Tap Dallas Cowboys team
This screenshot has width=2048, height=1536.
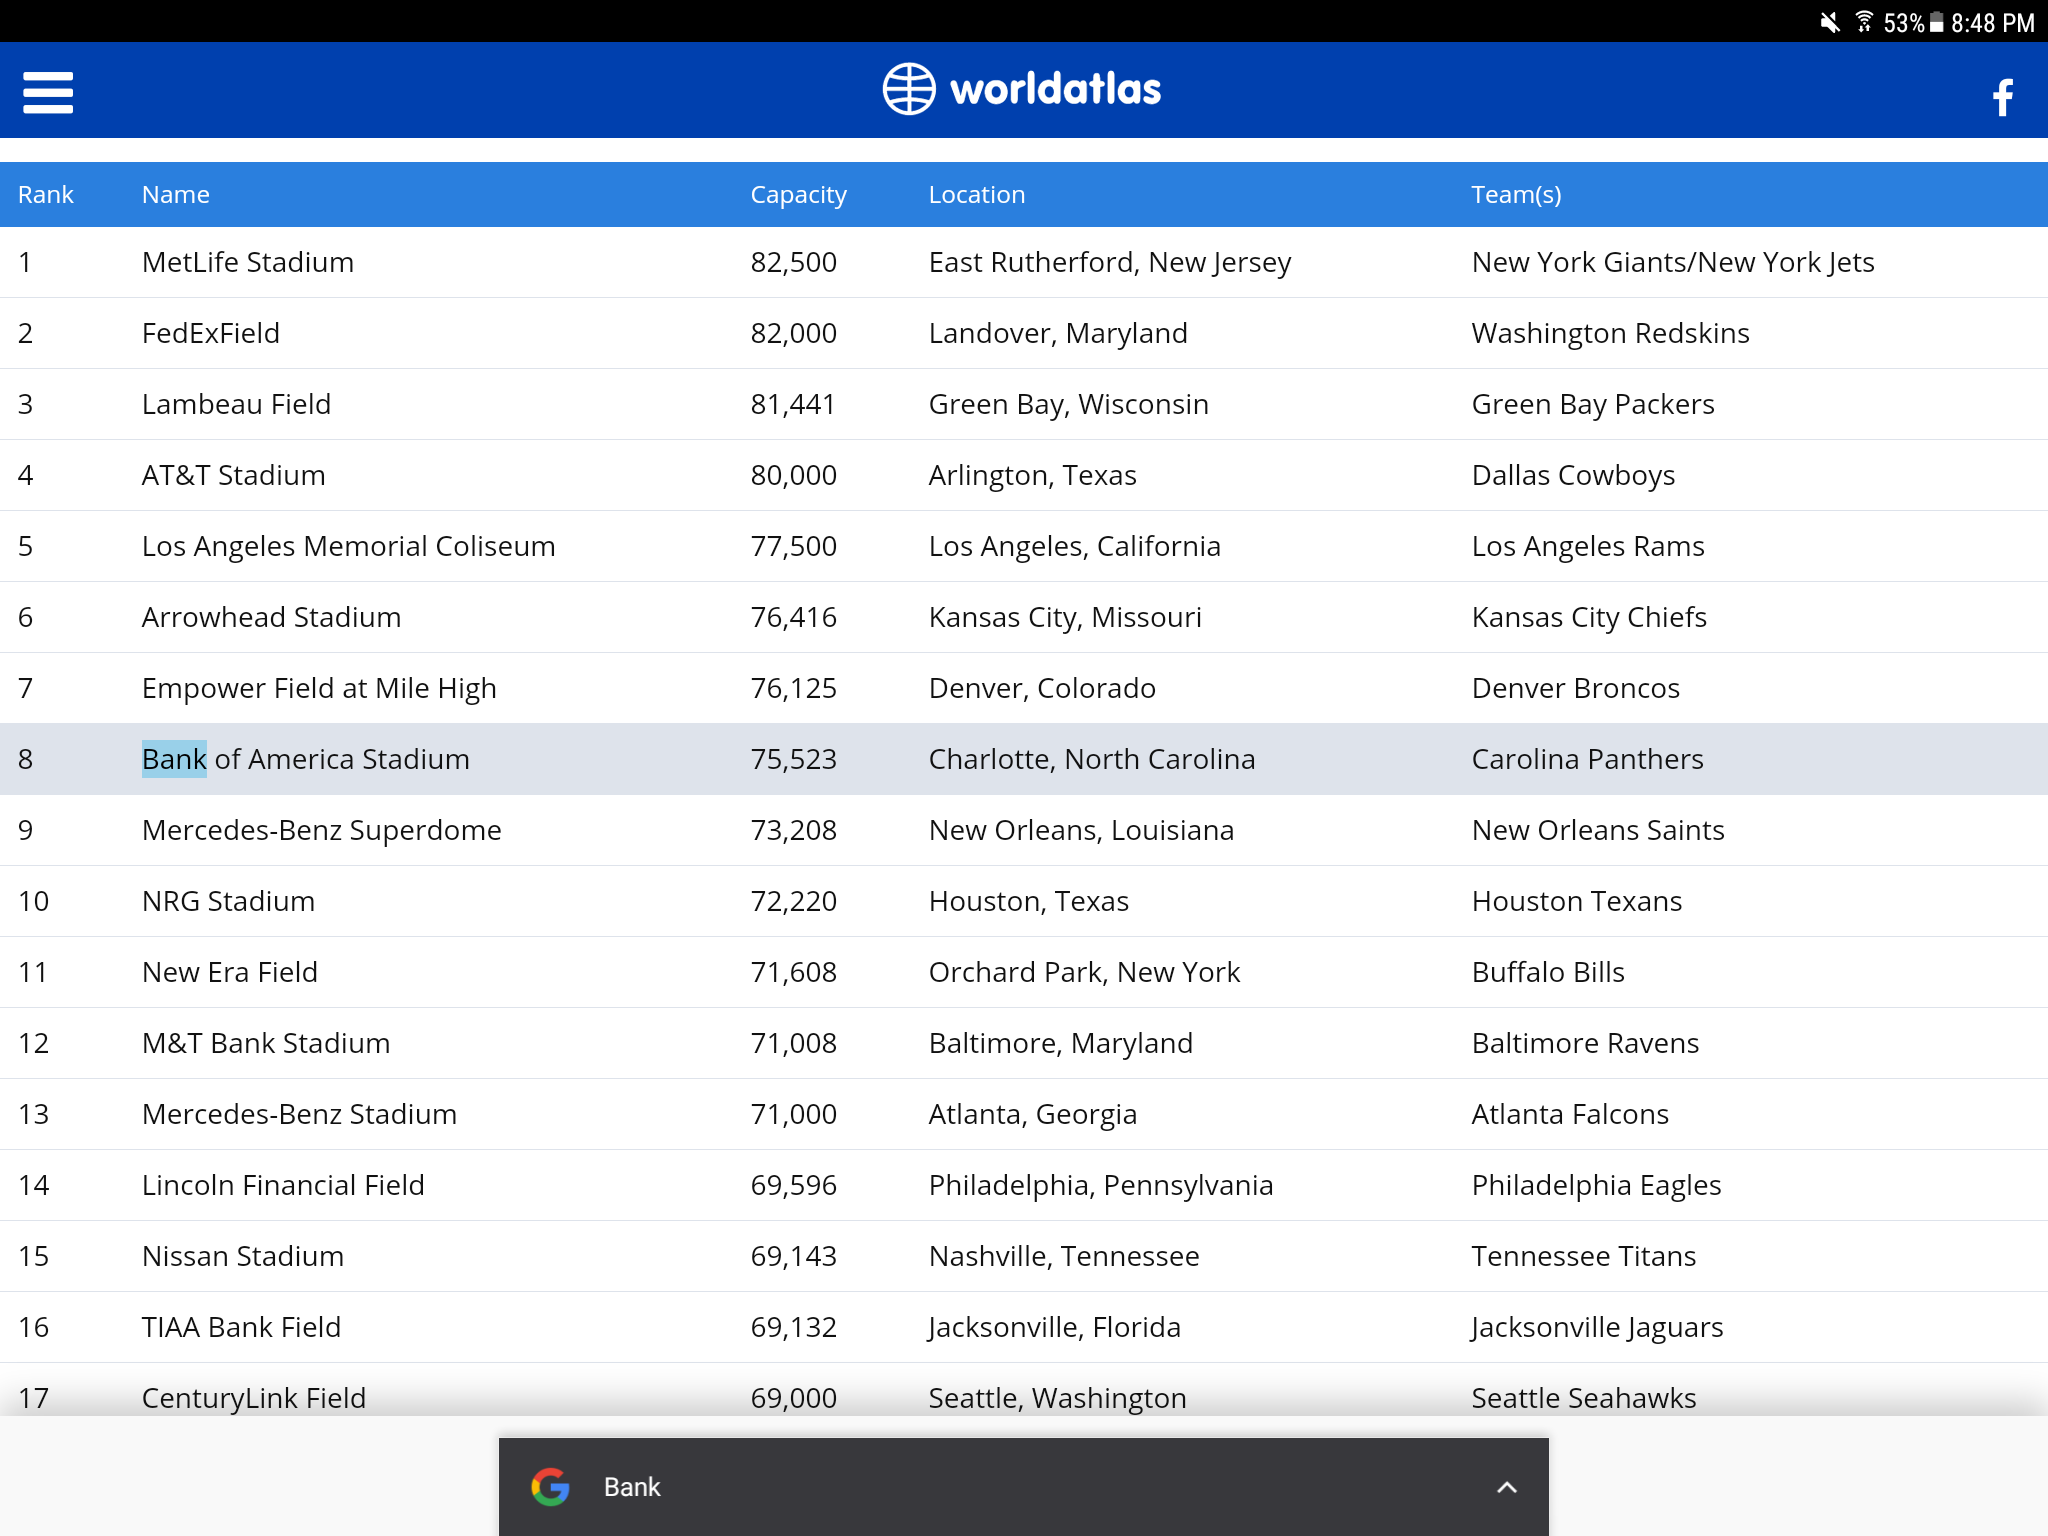coord(1573,475)
